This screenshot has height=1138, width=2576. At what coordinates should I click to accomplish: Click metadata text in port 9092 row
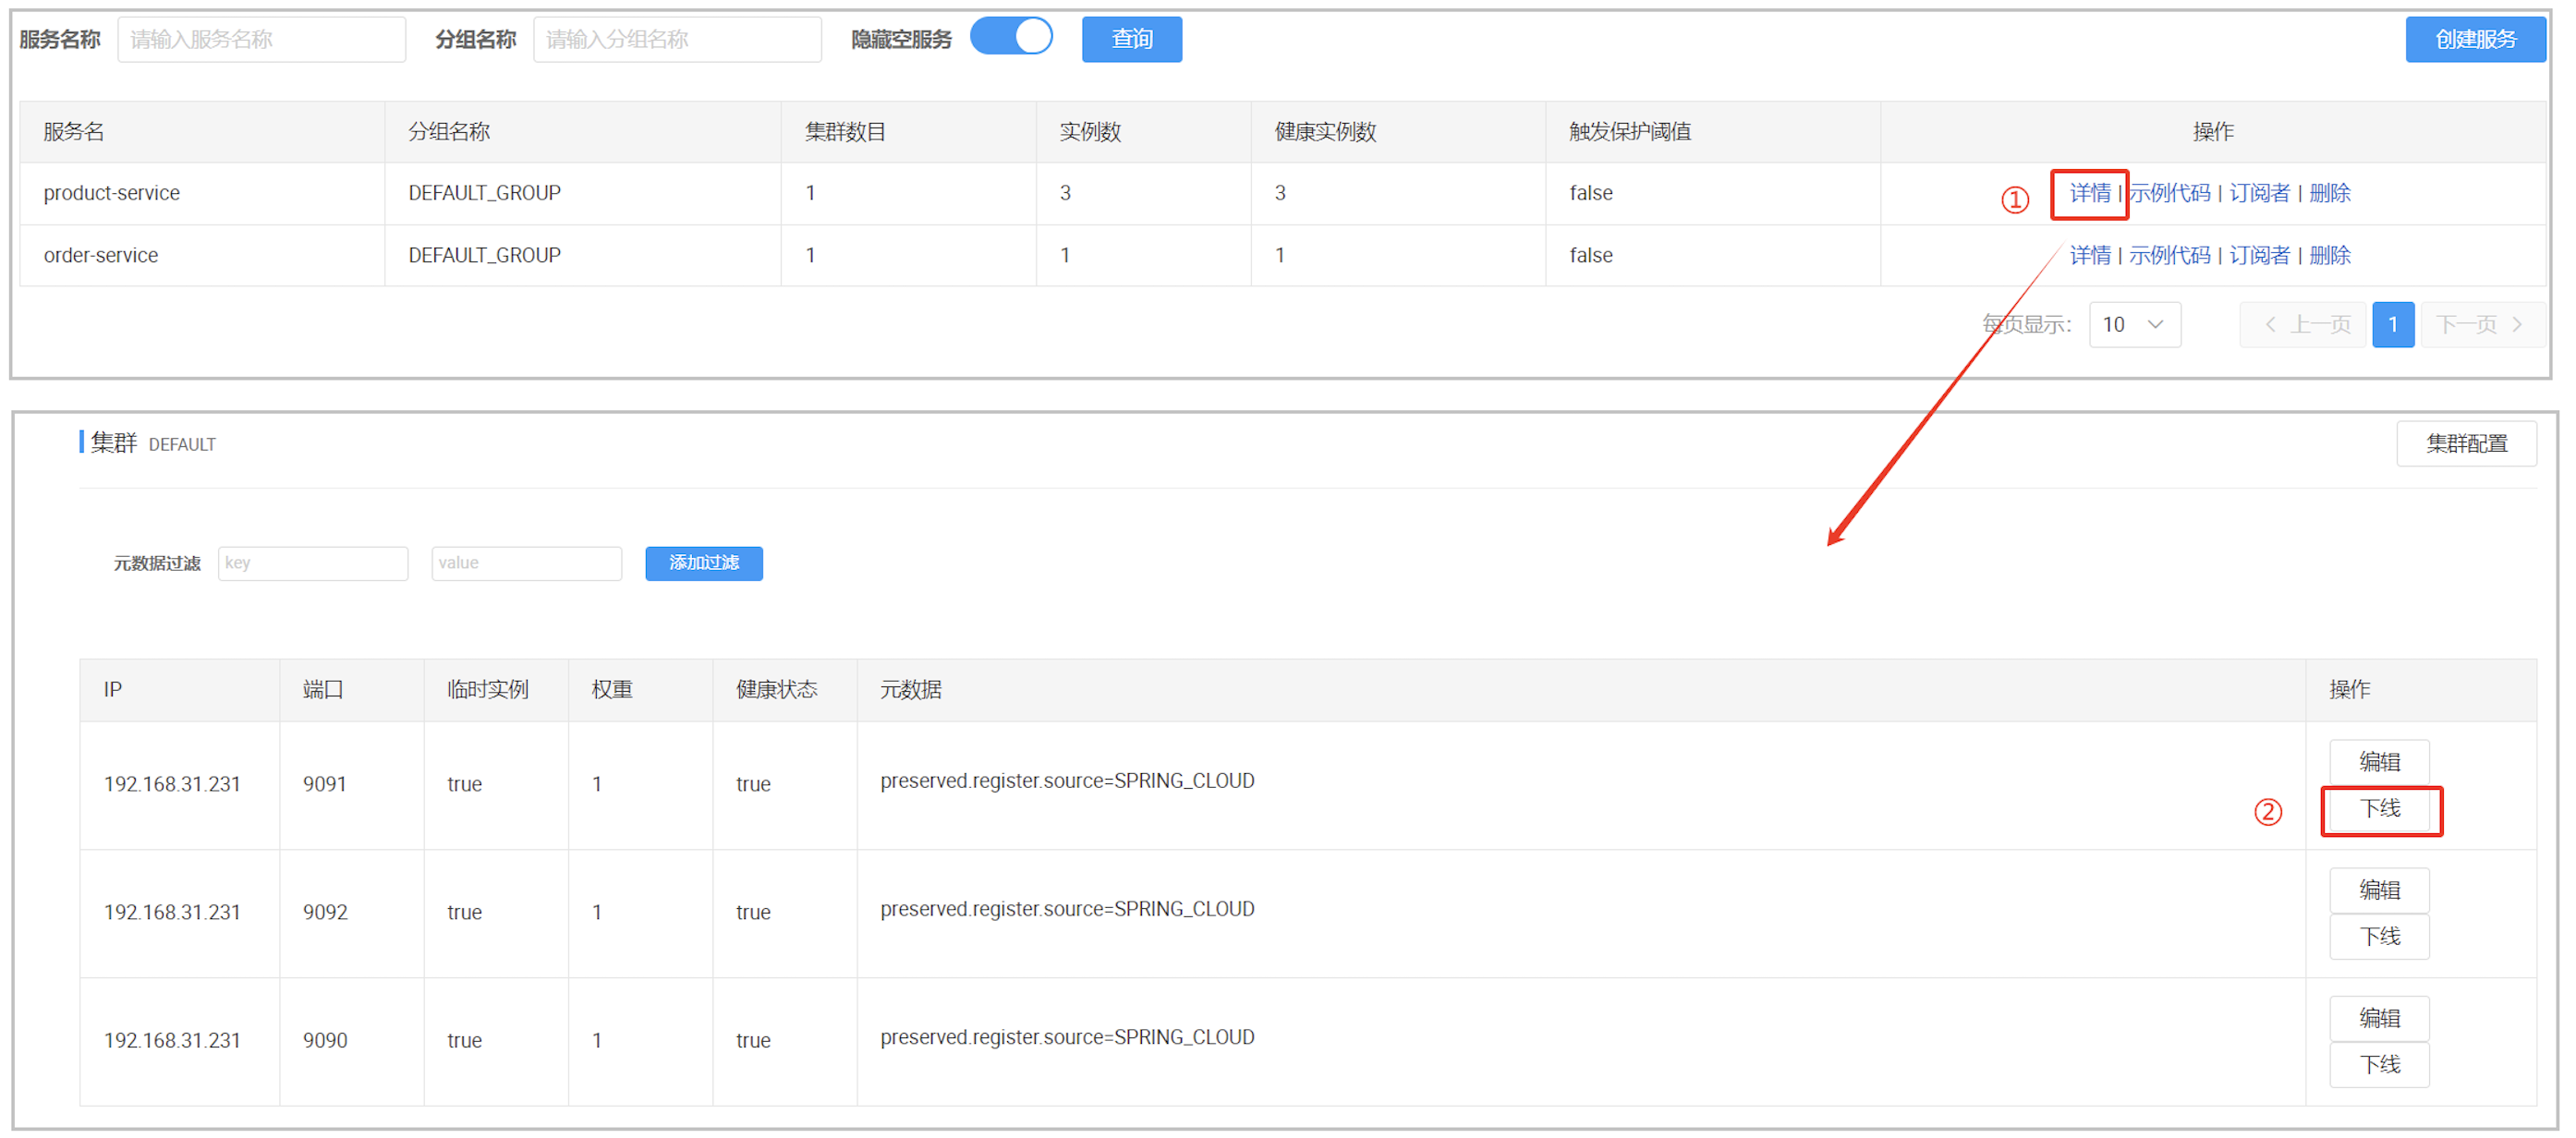click(1067, 909)
